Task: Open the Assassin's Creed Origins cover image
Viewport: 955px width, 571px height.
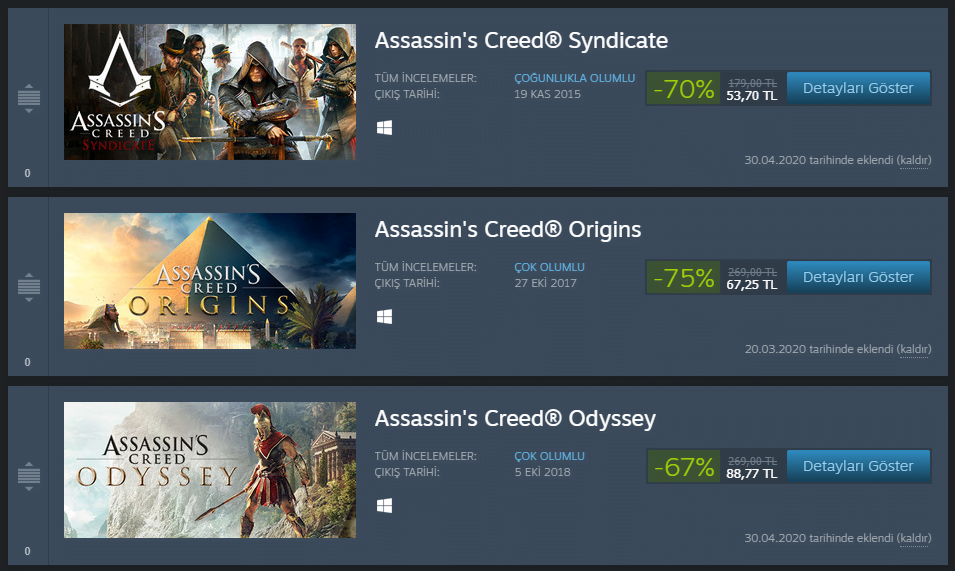Action: (210, 280)
